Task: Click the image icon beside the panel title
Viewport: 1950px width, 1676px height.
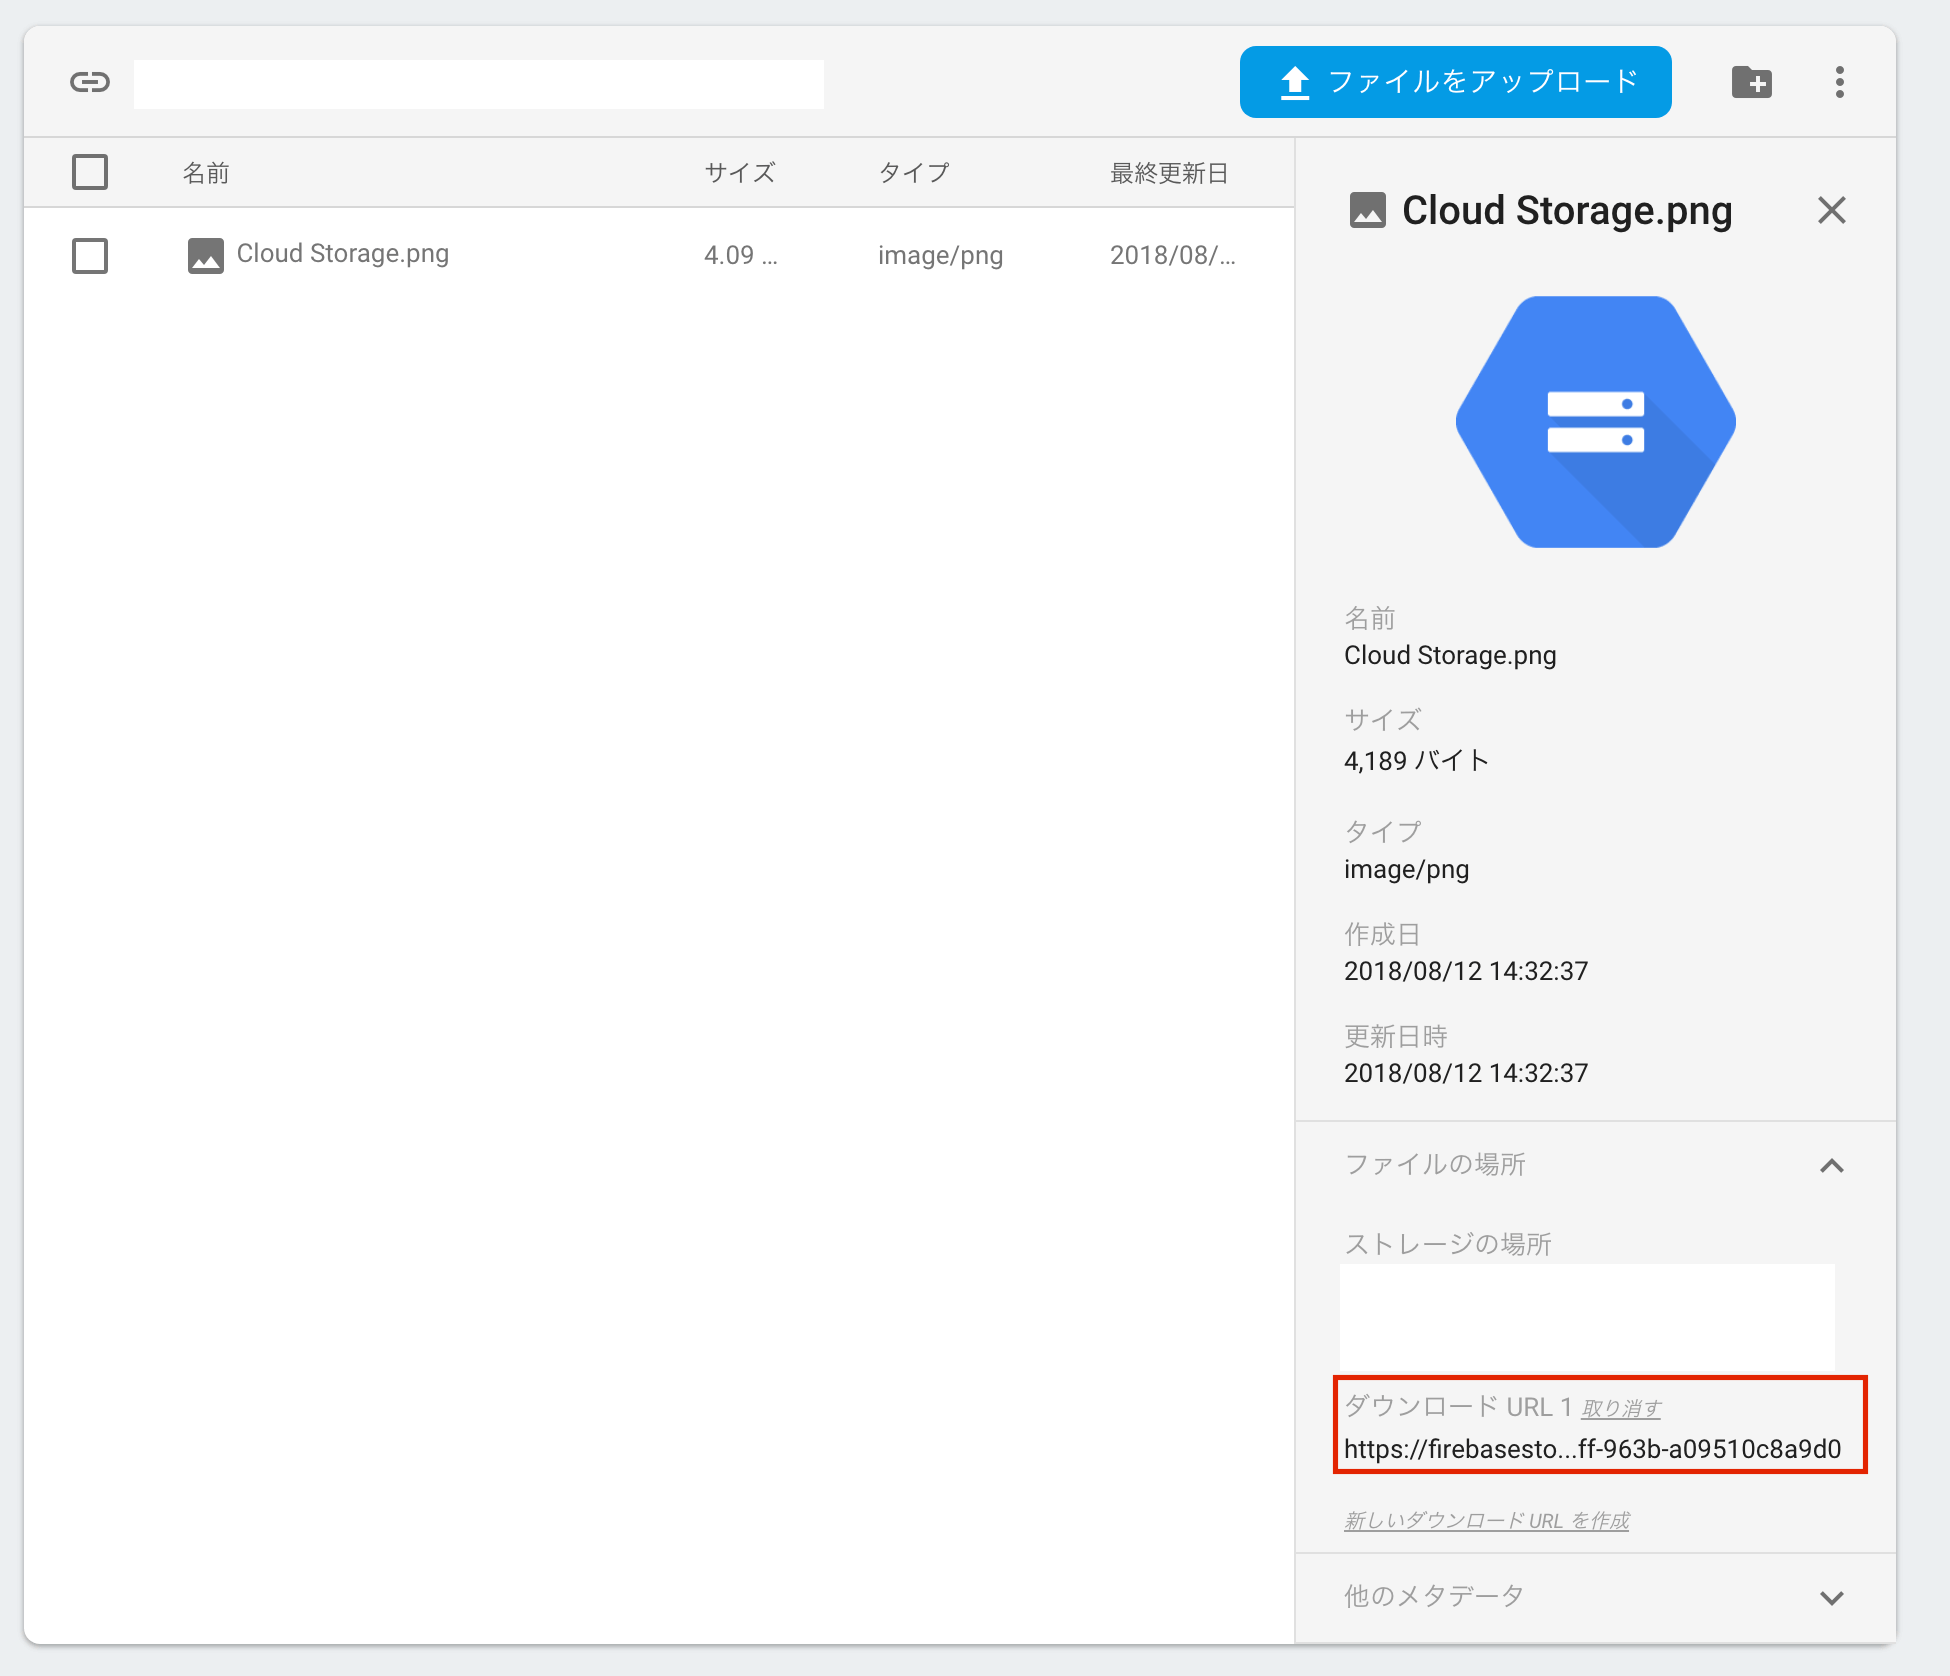Action: [1367, 210]
